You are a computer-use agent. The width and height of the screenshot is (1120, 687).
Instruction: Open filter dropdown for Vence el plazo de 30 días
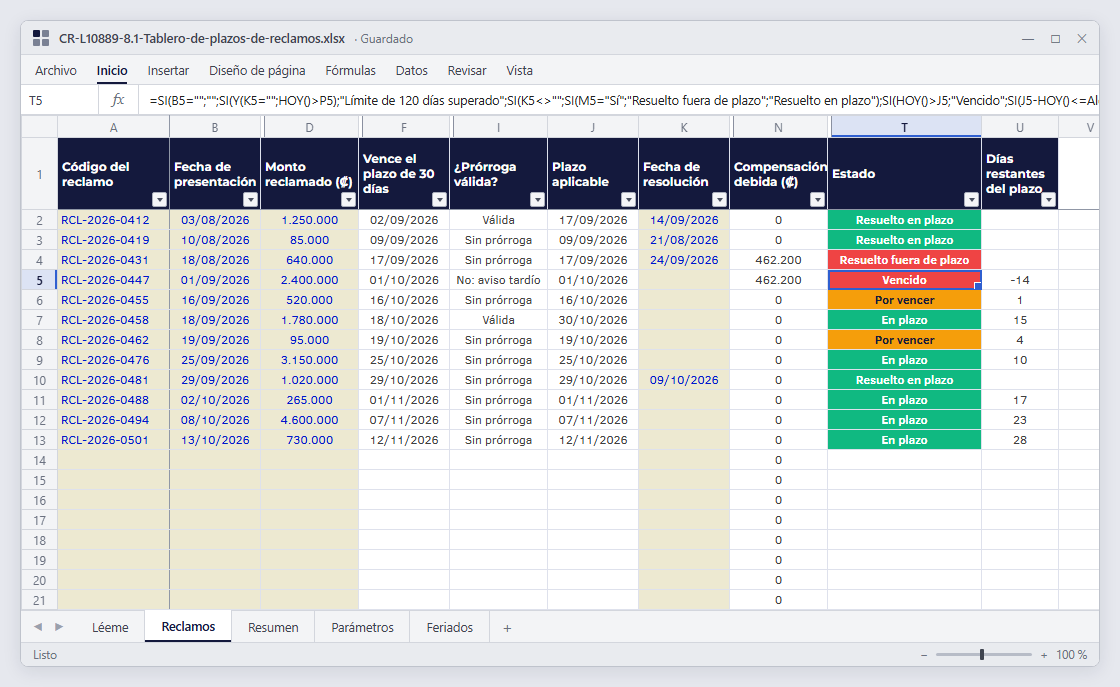click(x=439, y=200)
